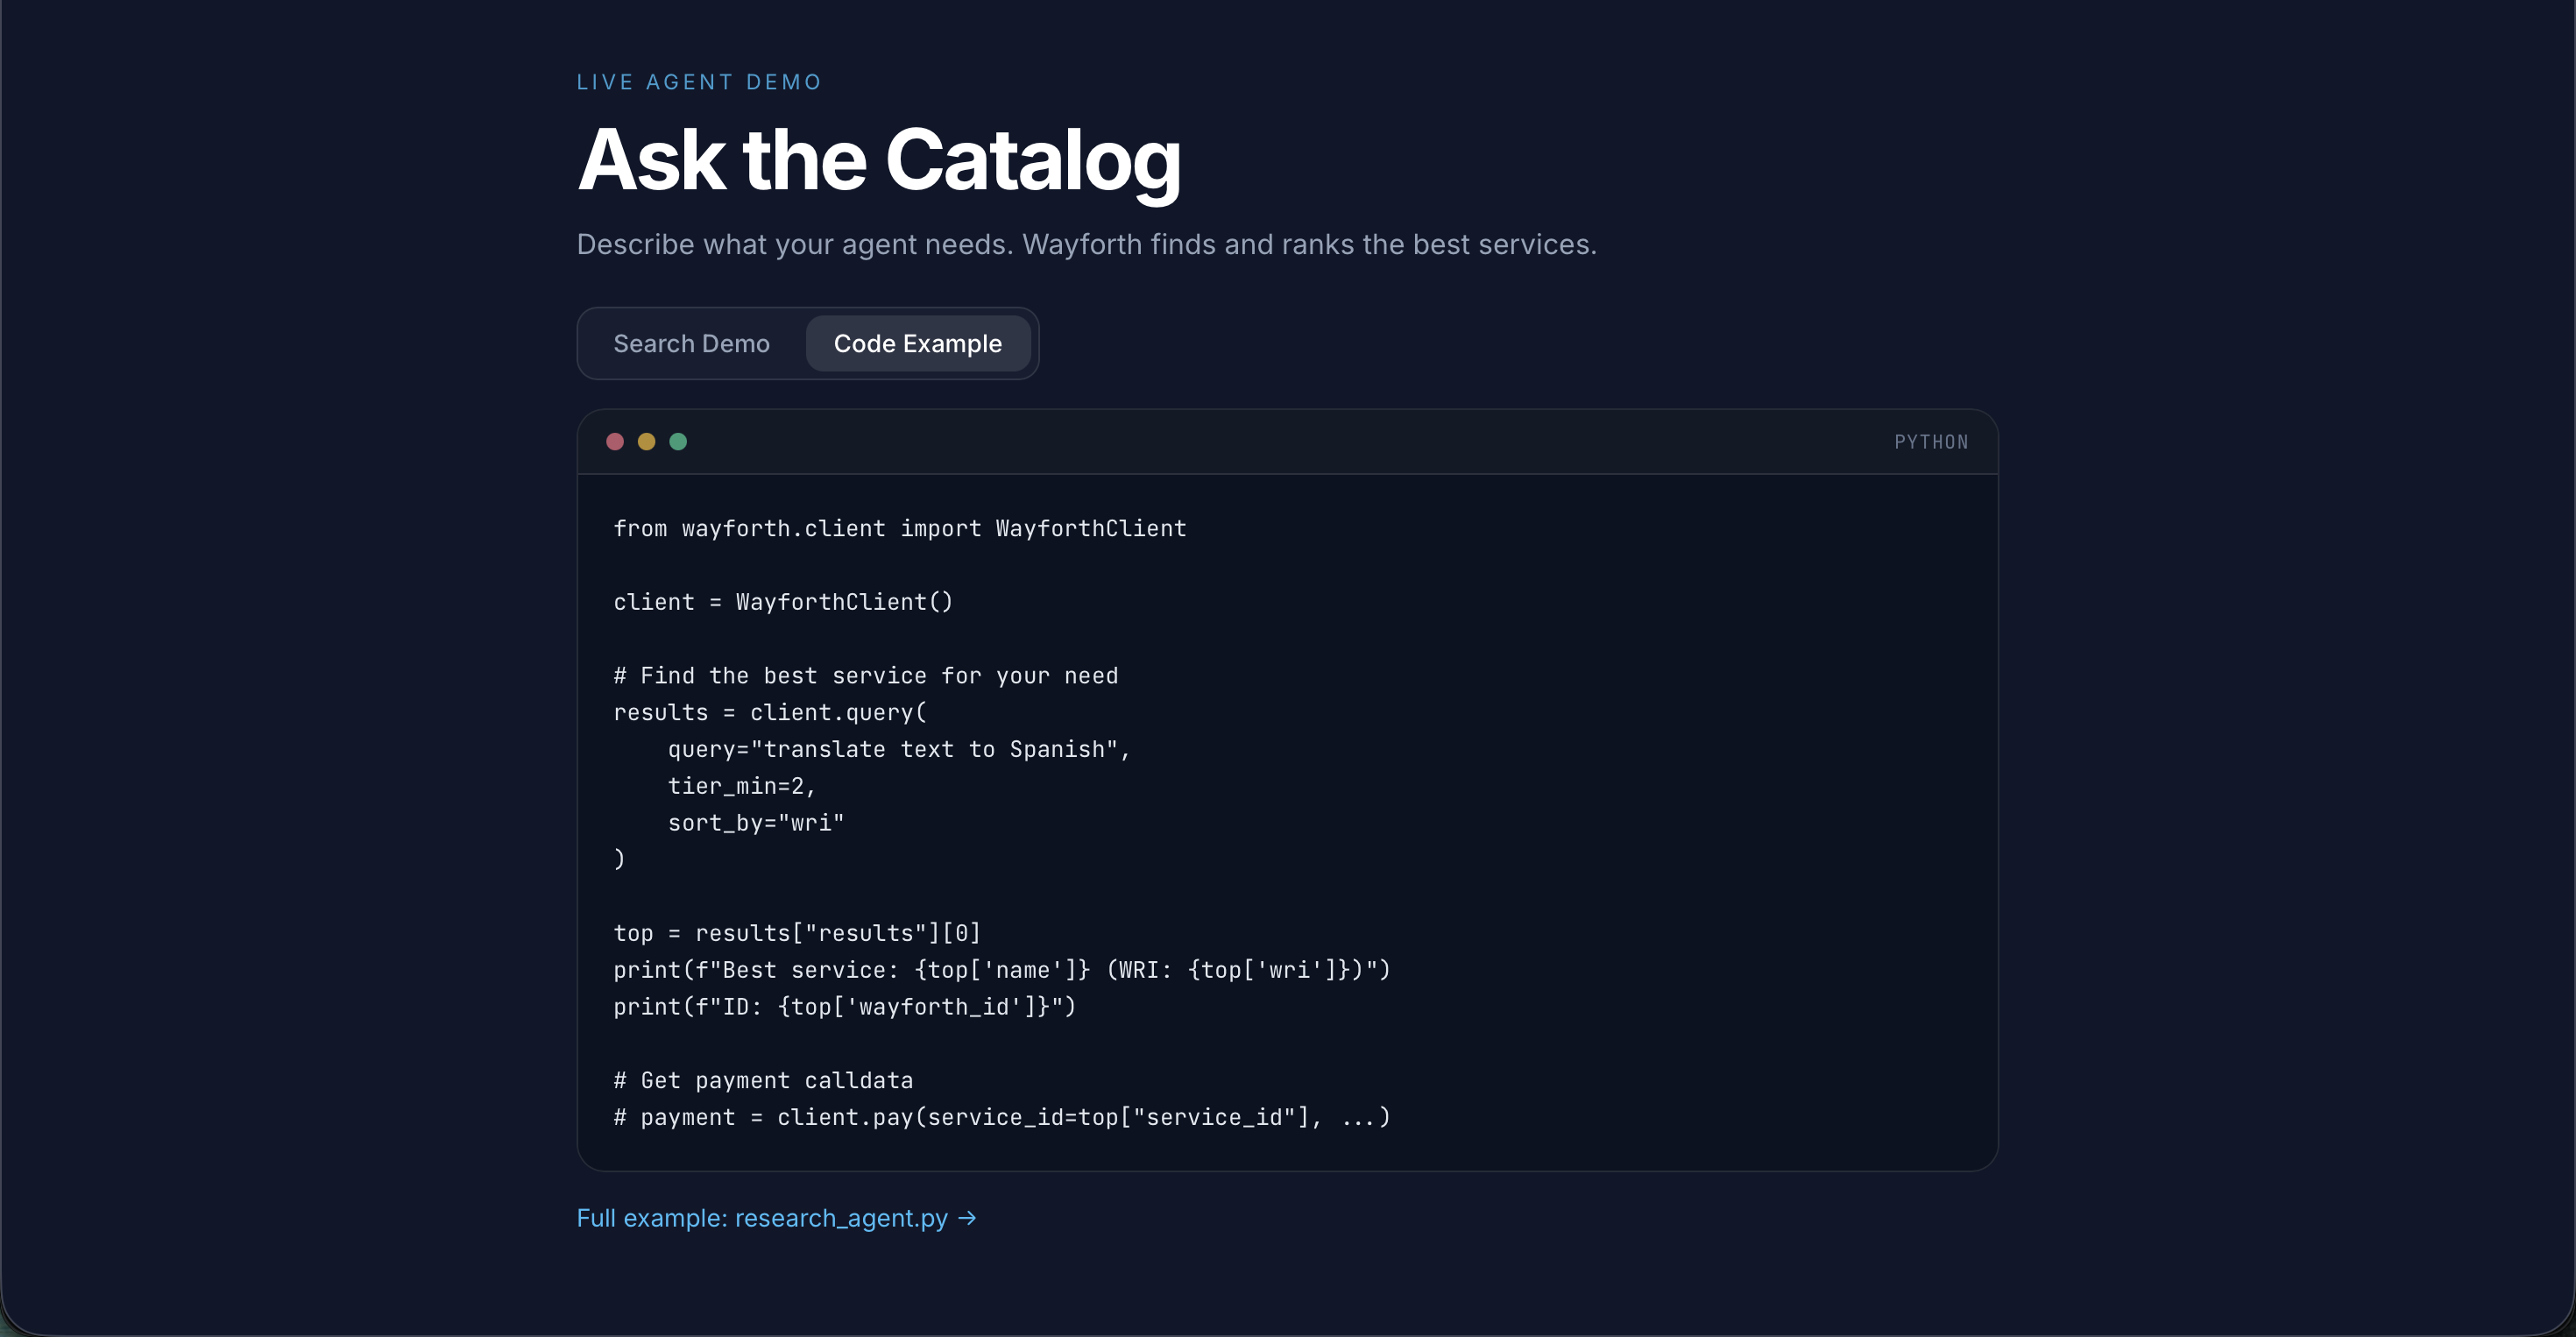Click the client = WayforthClient() line
This screenshot has width=2576, height=1337.
(x=783, y=602)
